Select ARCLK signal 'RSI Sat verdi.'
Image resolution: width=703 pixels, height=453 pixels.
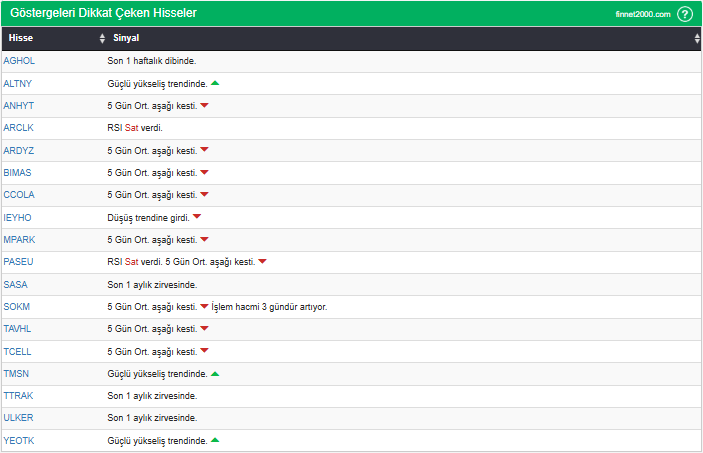coord(135,127)
